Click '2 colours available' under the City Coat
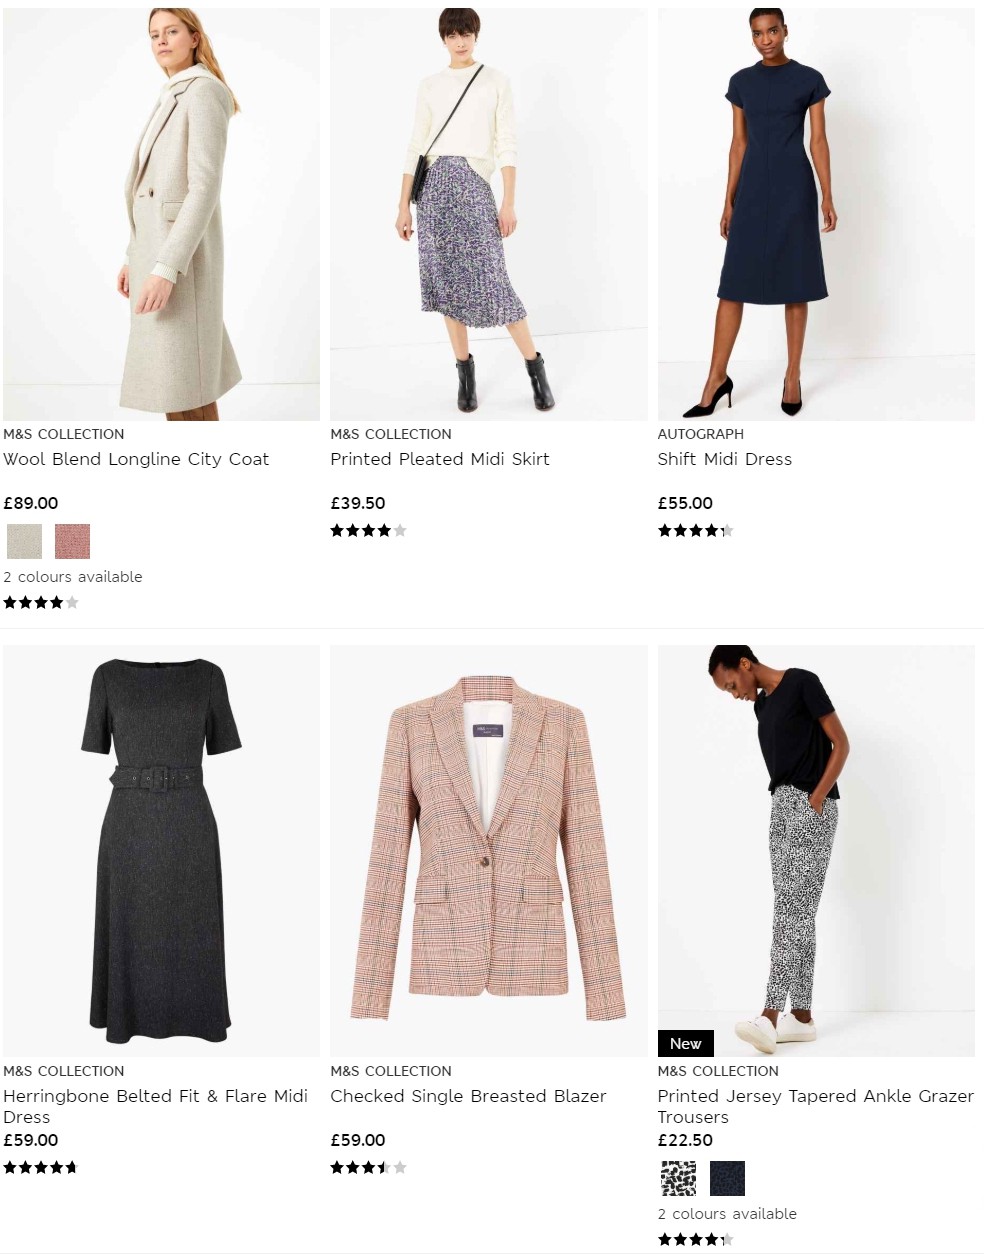Viewport: 984px width, 1254px height. coord(72,577)
